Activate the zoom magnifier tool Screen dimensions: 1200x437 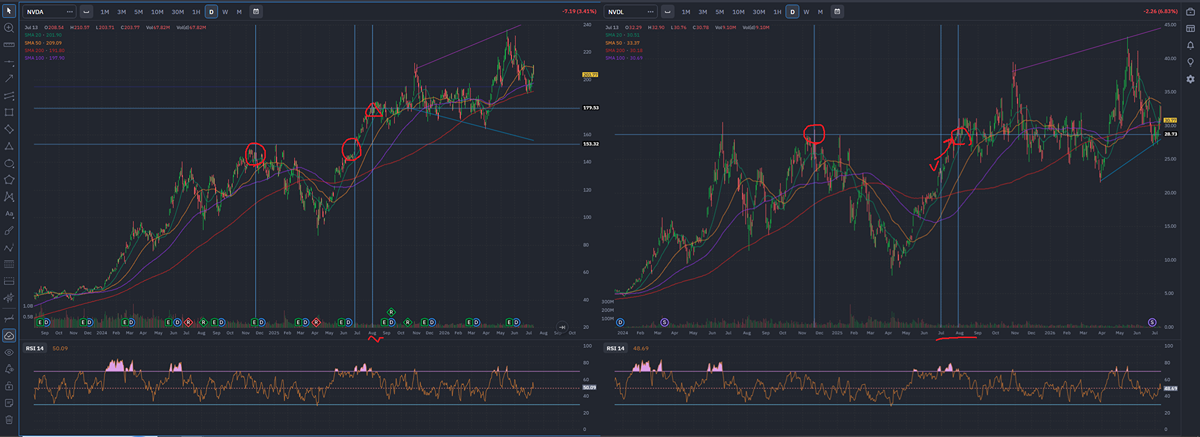coord(9,28)
